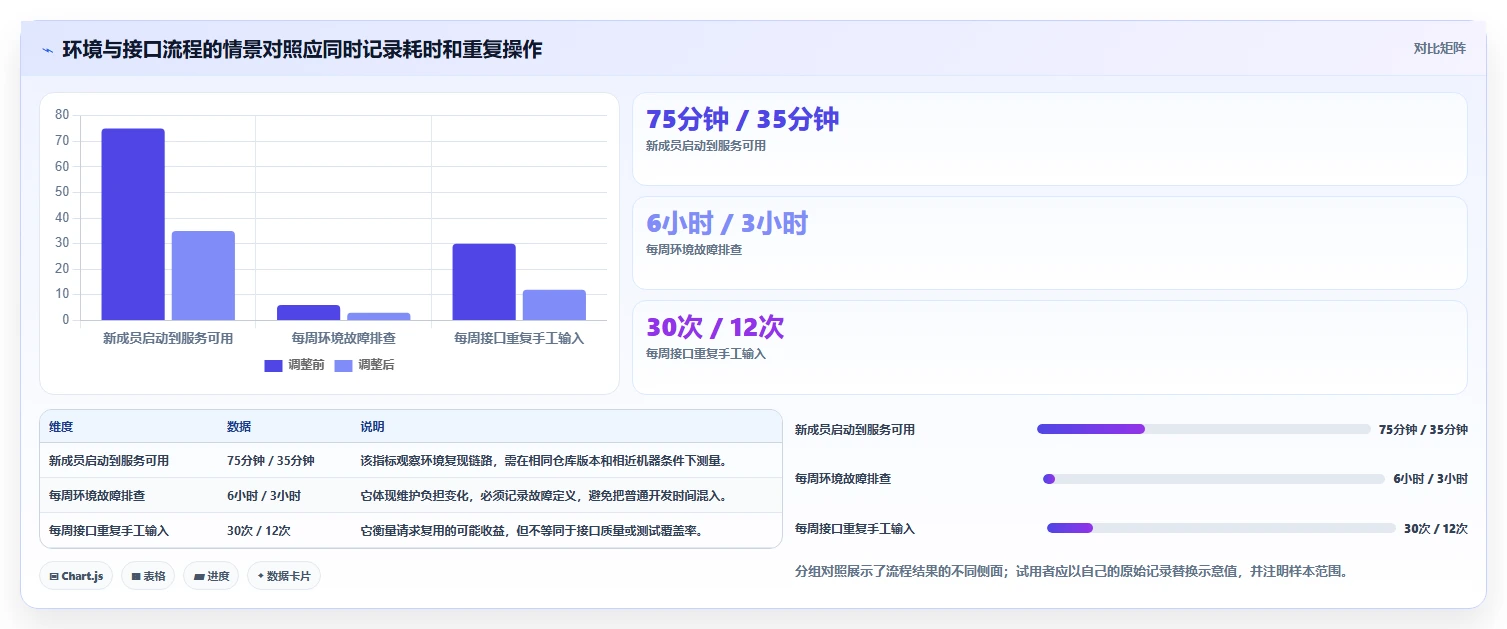
Task: Click the 表格 tag chip
Action: tap(148, 576)
